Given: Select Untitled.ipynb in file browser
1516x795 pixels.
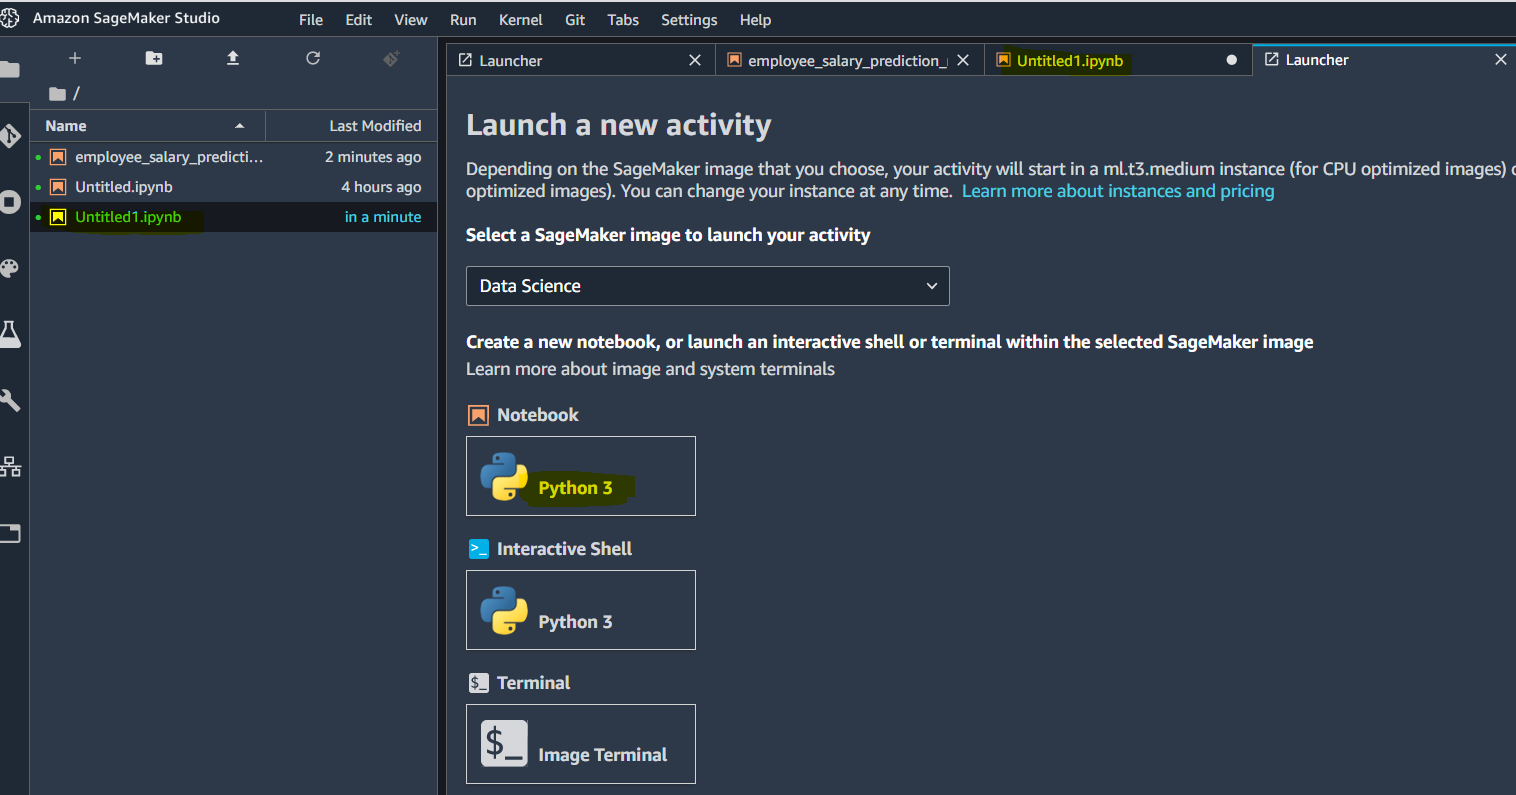Looking at the screenshot, I should point(234,187).
